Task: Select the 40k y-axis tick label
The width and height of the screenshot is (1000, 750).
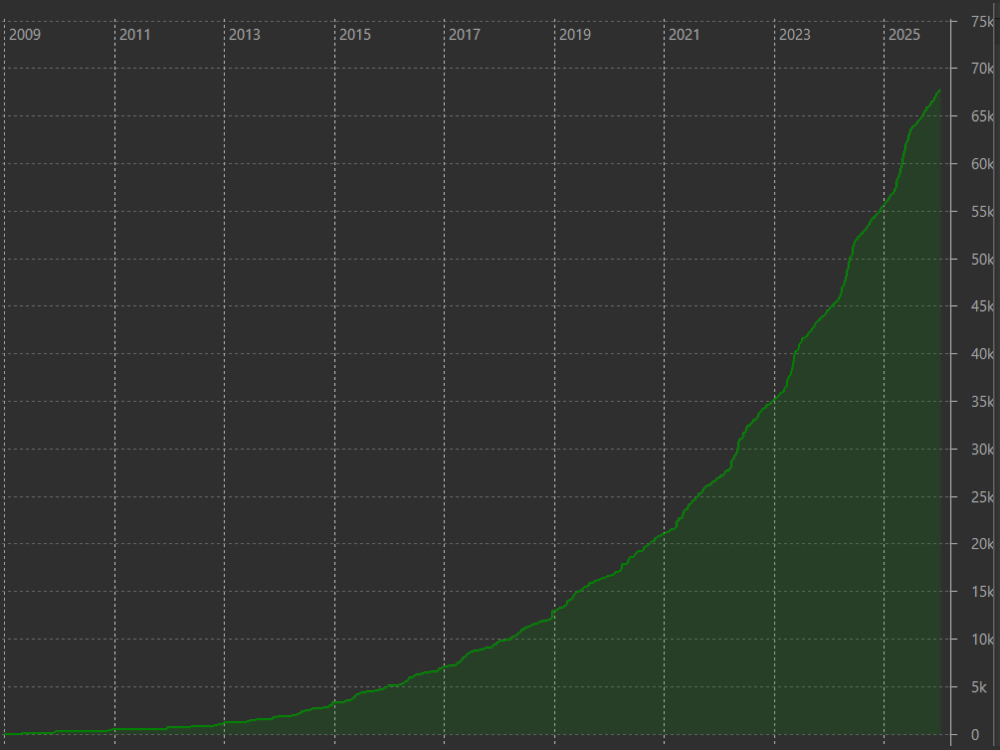Action: 982,354
